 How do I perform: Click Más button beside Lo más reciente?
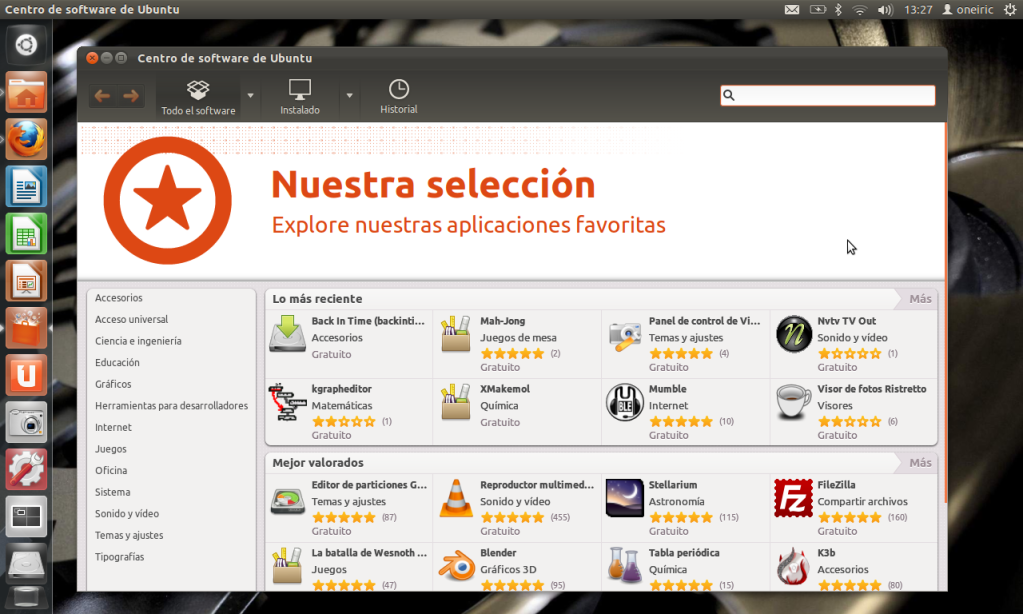pyautogui.click(x=920, y=299)
